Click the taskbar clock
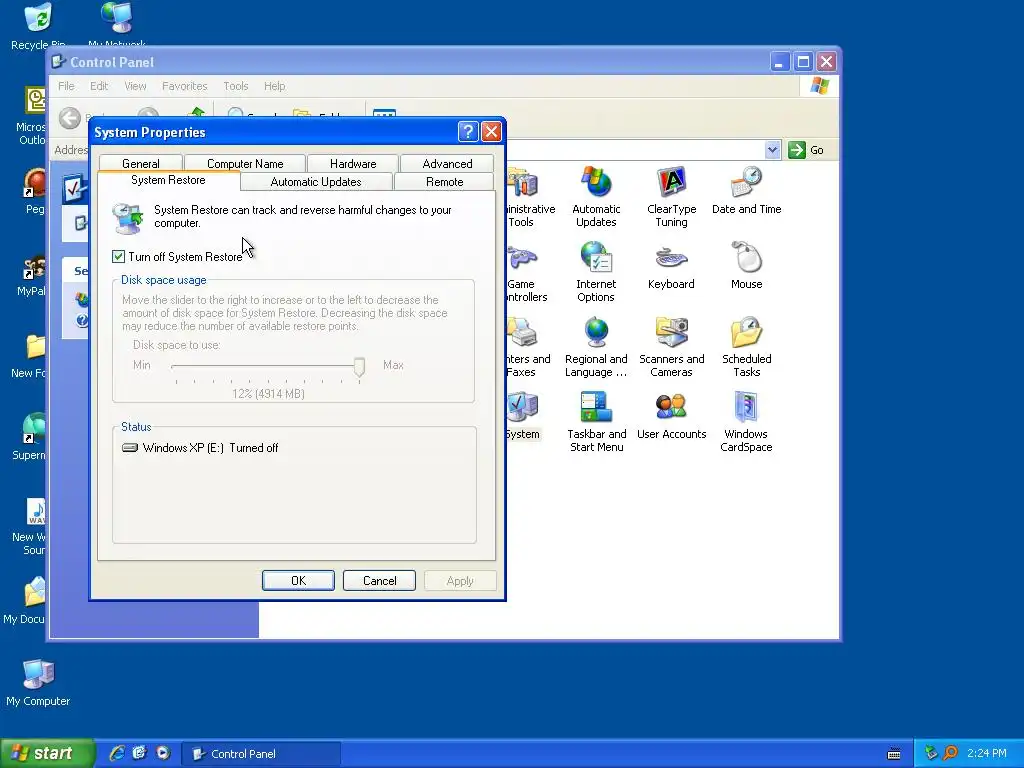The height and width of the screenshot is (768, 1024). pos(987,753)
